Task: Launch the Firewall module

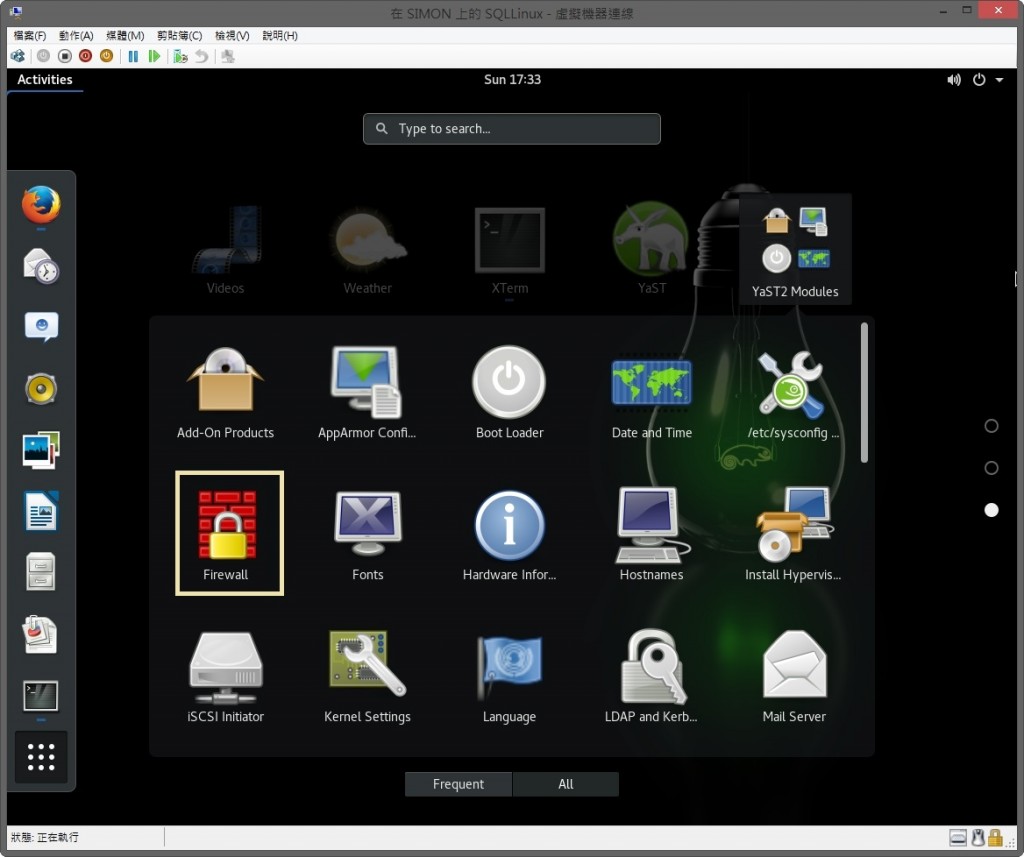Action: (229, 532)
